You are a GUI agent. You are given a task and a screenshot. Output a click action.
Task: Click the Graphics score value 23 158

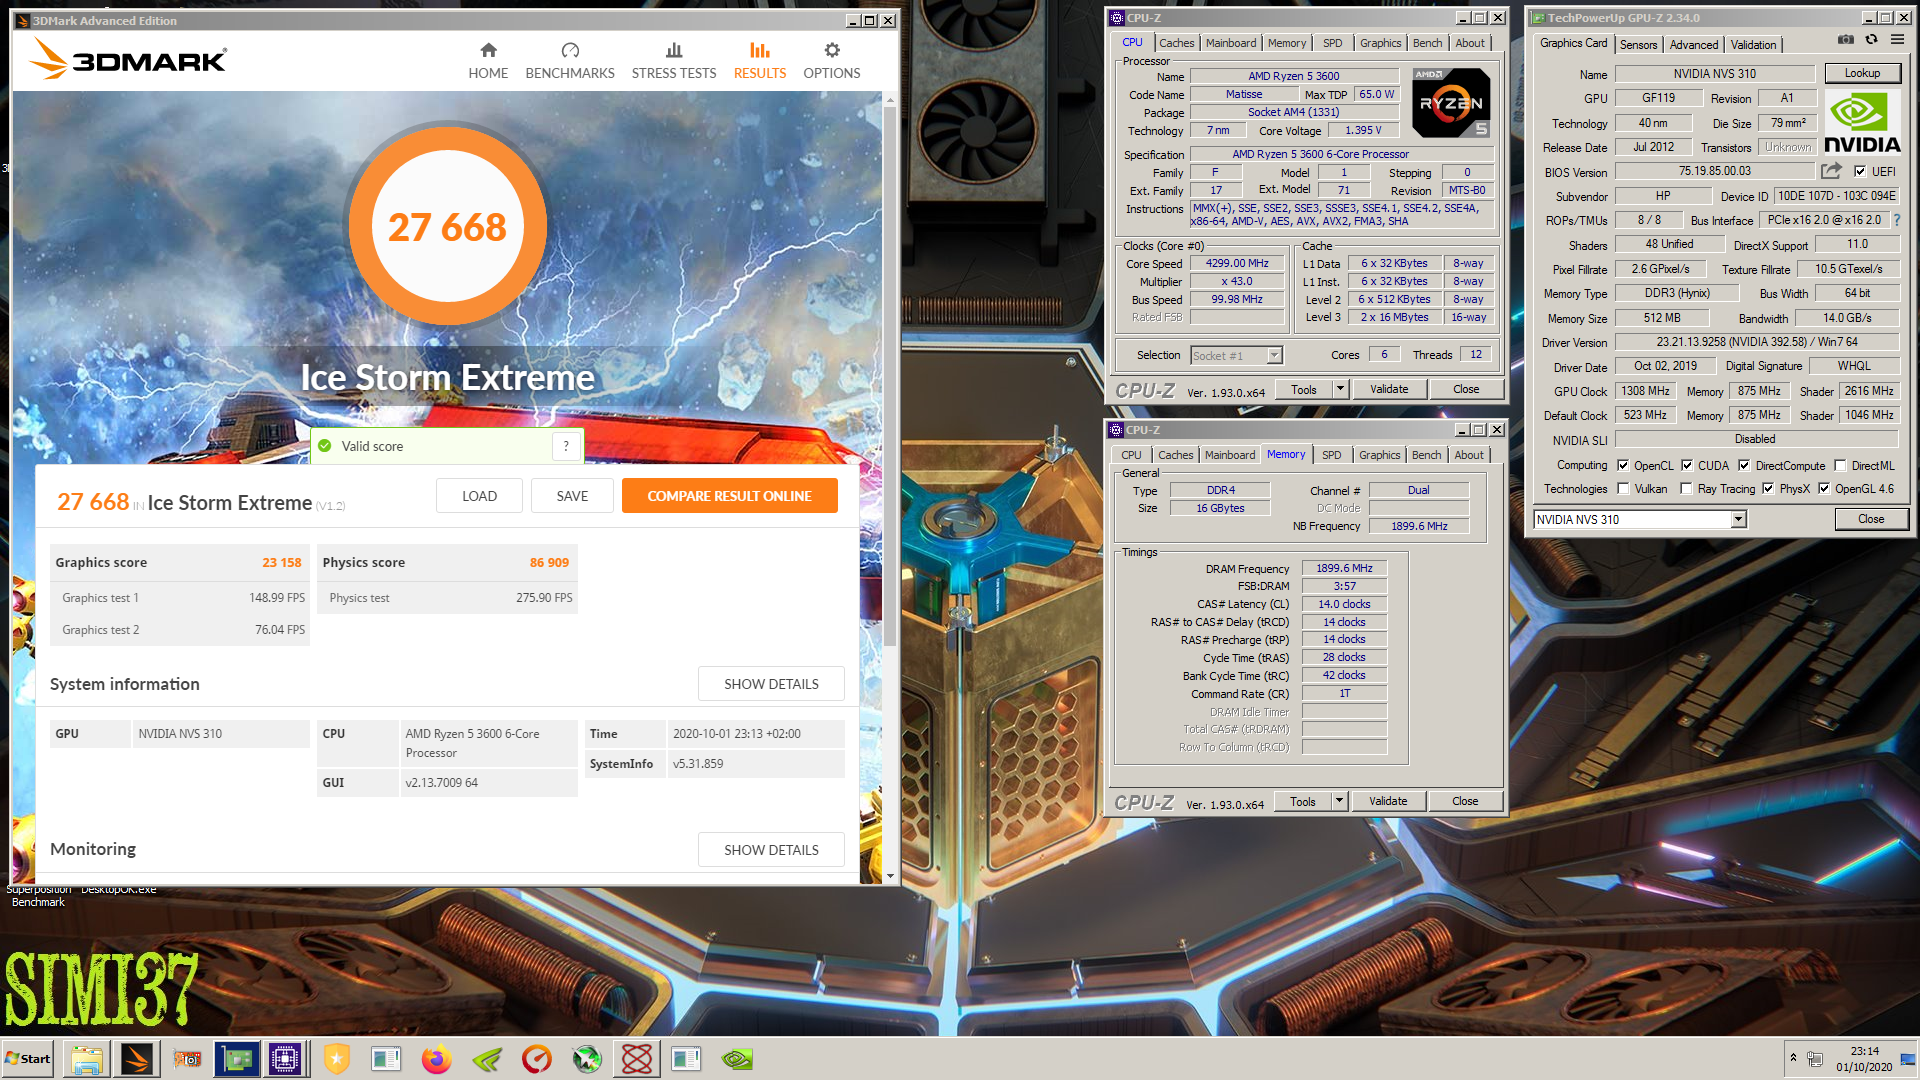coord(281,562)
